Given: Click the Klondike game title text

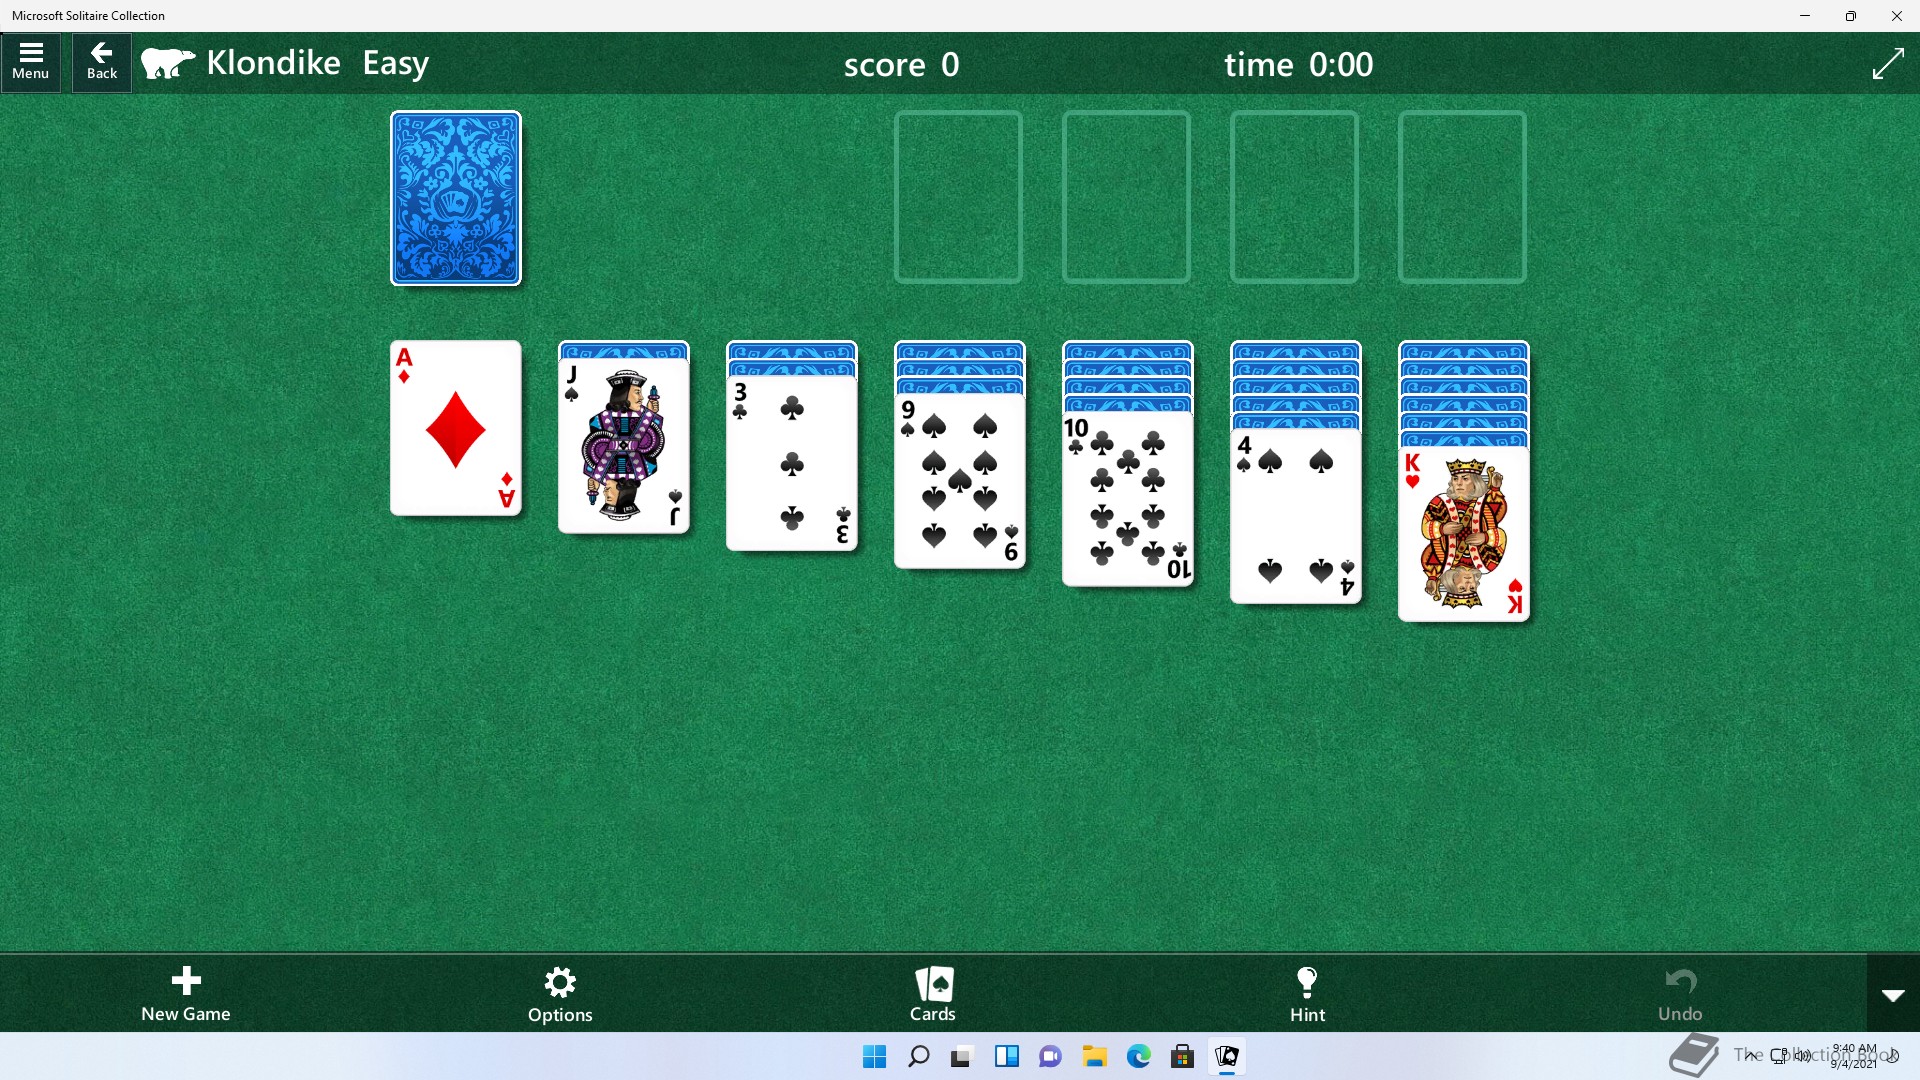Looking at the screenshot, I should [x=273, y=63].
